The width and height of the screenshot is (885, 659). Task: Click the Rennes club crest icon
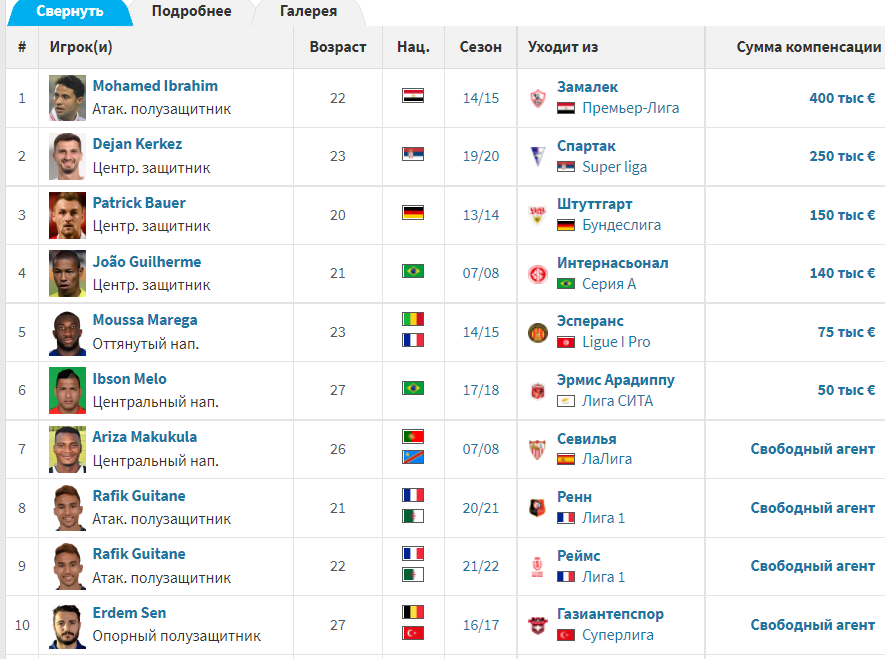(x=537, y=508)
